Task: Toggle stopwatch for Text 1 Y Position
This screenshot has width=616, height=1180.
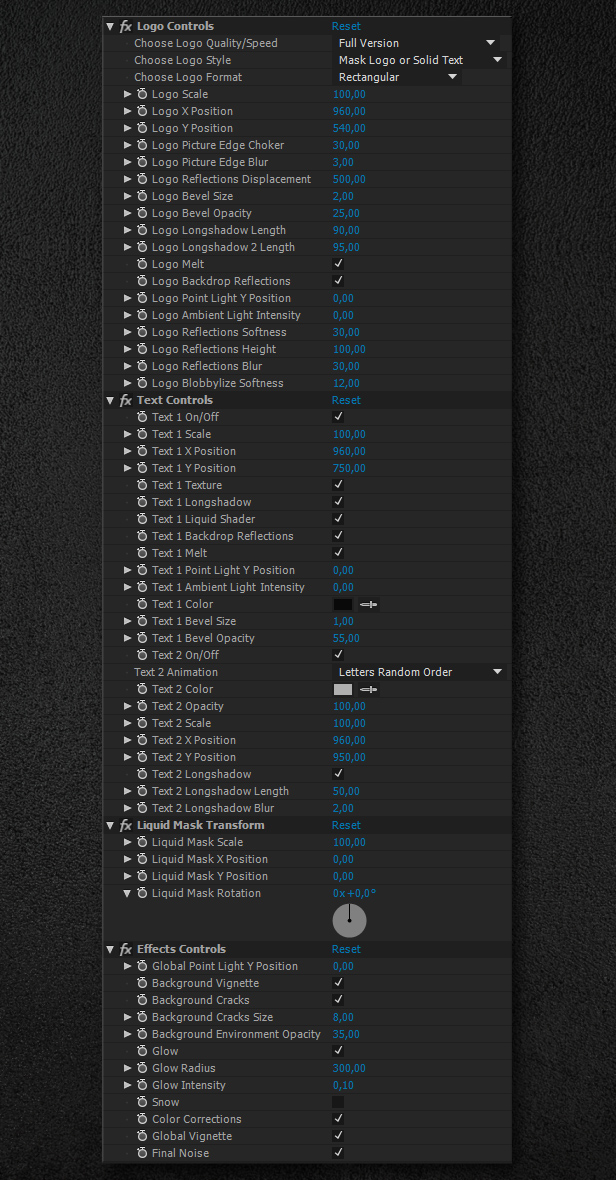Action: pos(142,468)
